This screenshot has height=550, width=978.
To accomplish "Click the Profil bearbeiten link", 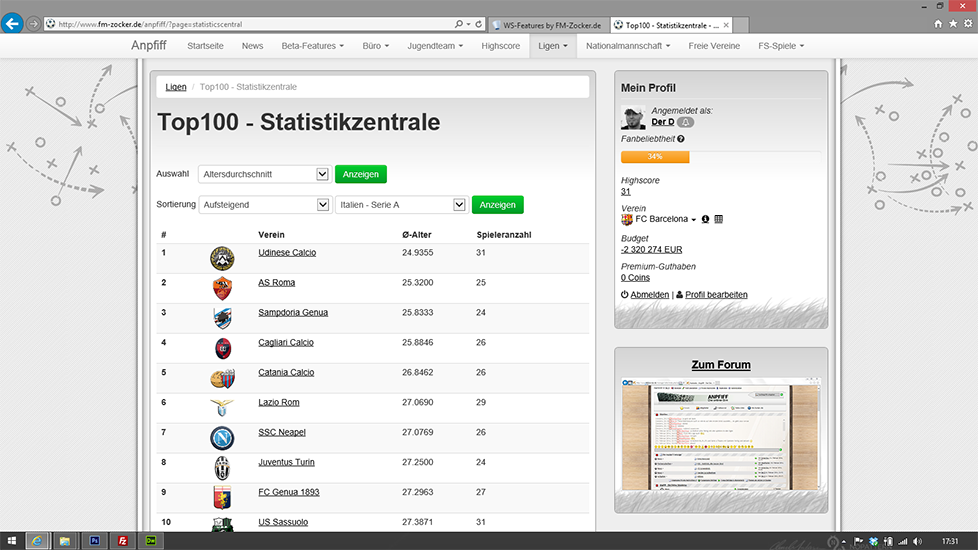I will (715, 295).
